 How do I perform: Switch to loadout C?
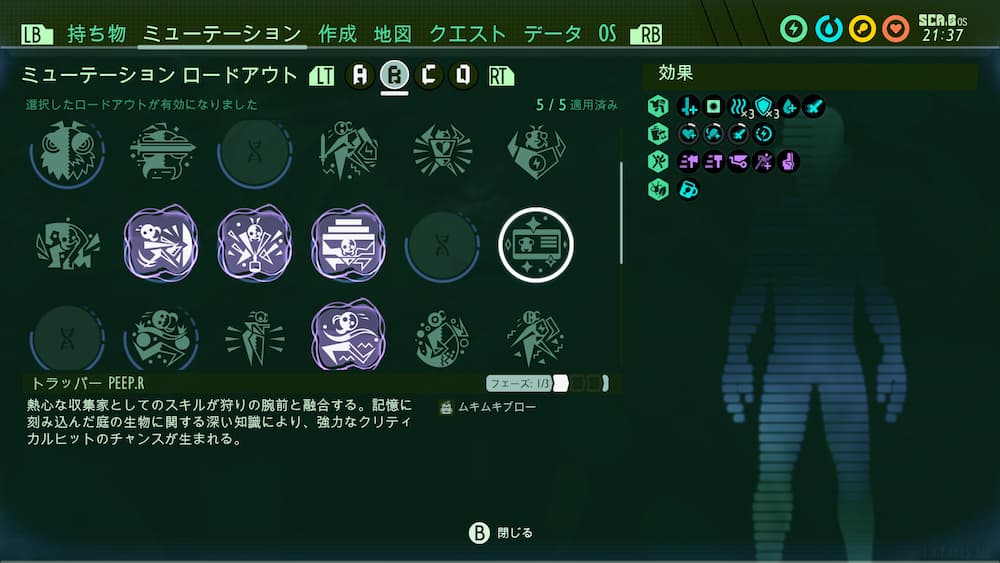428,76
